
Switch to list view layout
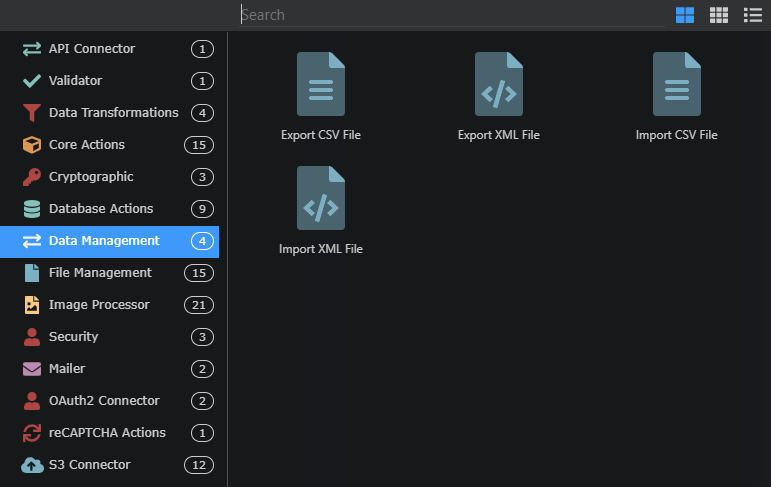click(x=752, y=15)
